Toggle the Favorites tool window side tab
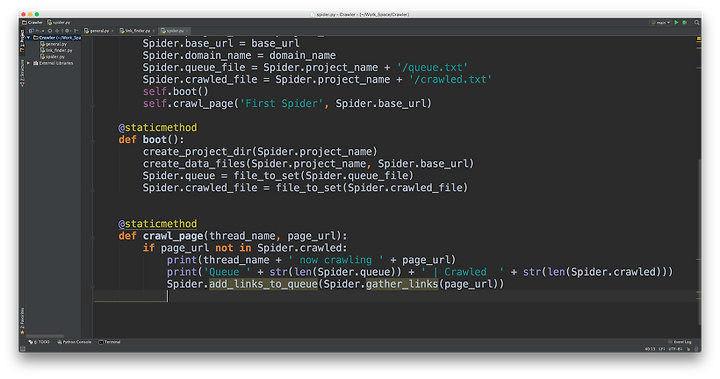The width and height of the screenshot is (720, 379). pos(22,320)
